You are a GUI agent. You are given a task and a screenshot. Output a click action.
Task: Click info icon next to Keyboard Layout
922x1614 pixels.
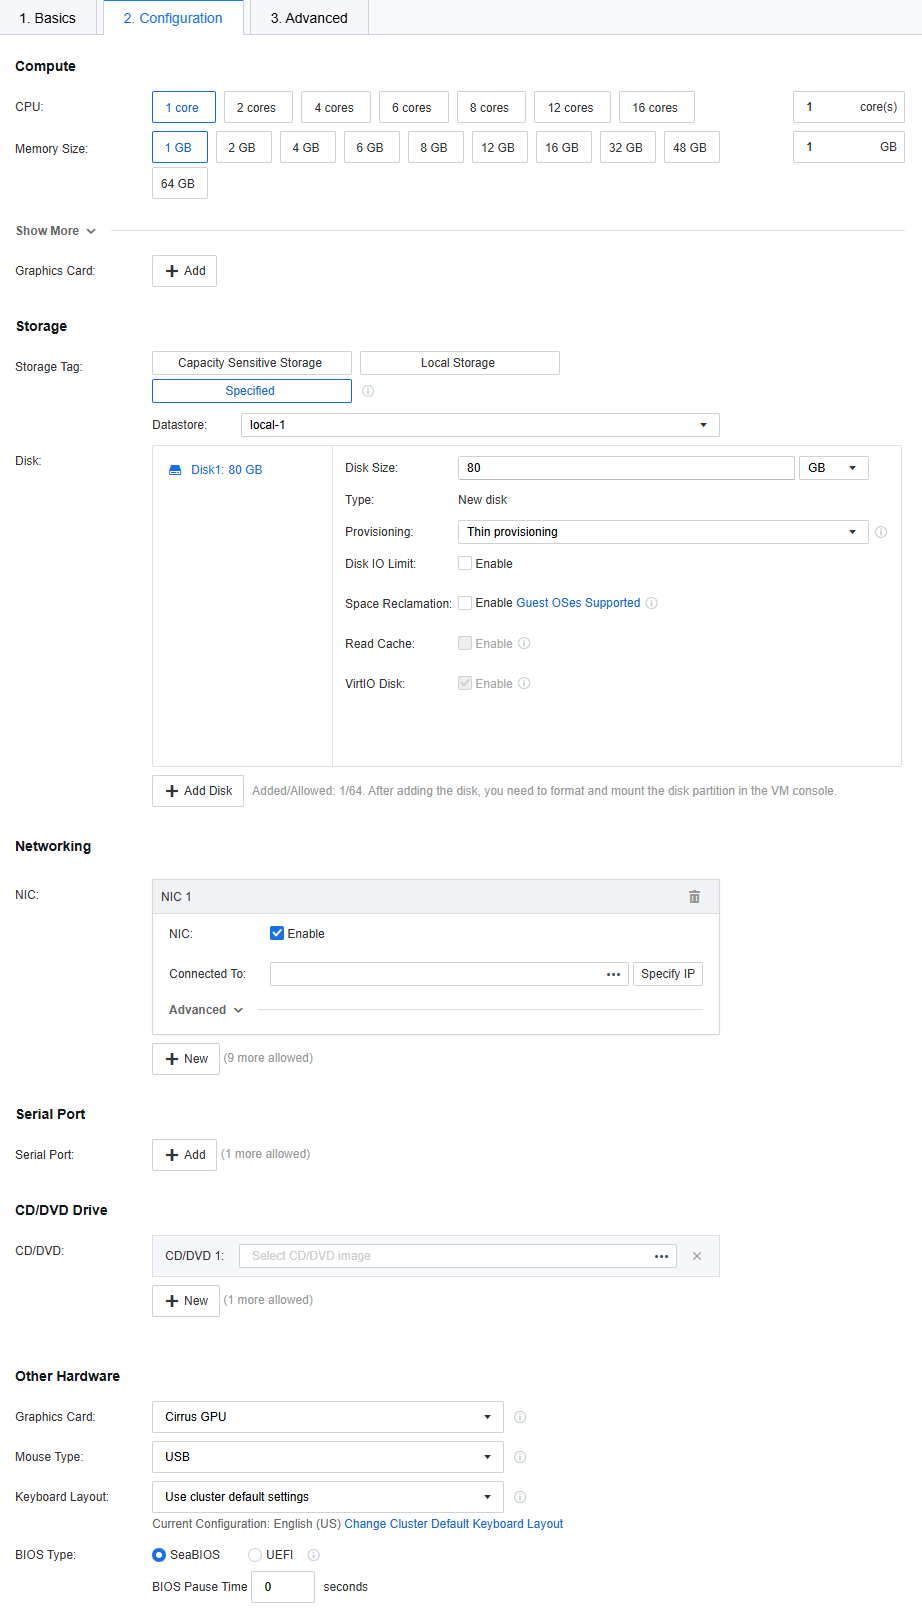click(x=520, y=1497)
